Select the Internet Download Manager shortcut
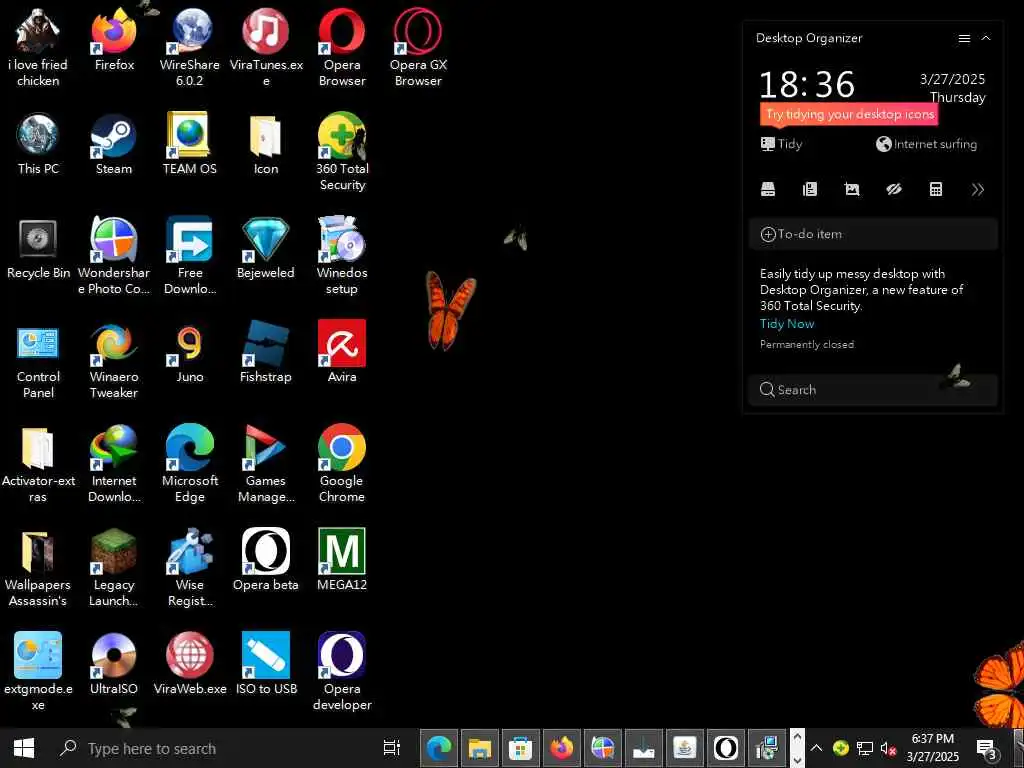This screenshot has width=1024, height=768. click(x=114, y=464)
